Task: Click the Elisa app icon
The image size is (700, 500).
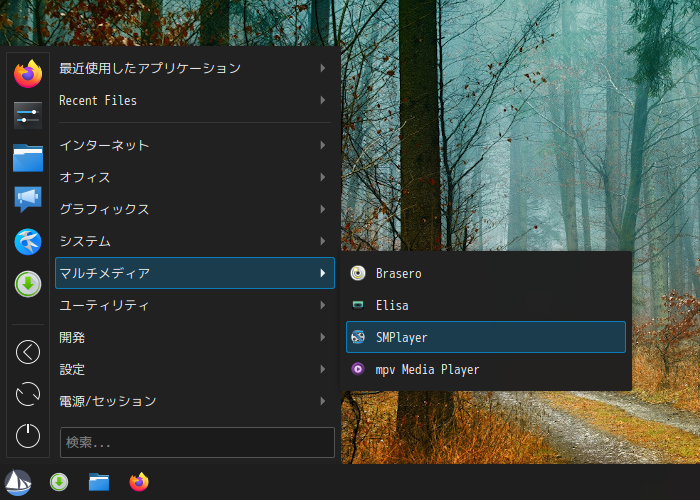Action: [358, 305]
